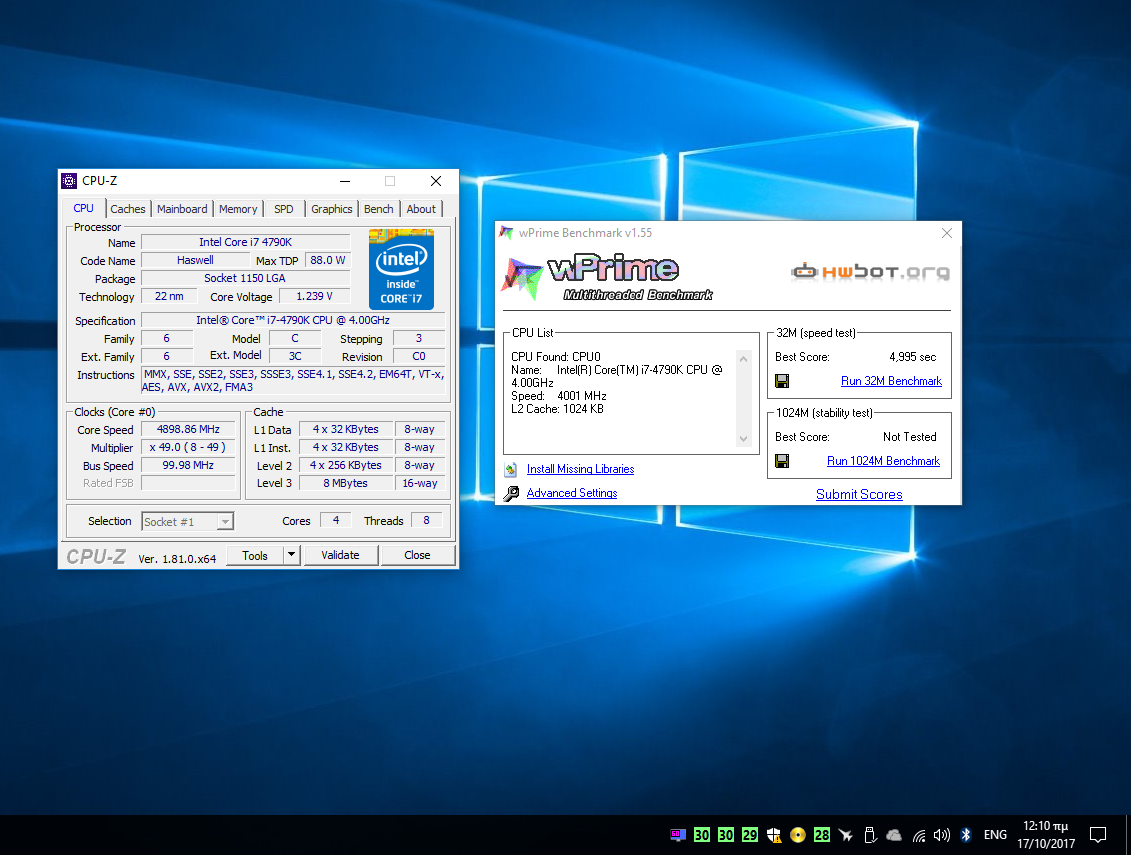Click the Threads value '8'
Viewport: 1131px width, 855px height.
tap(426, 520)
